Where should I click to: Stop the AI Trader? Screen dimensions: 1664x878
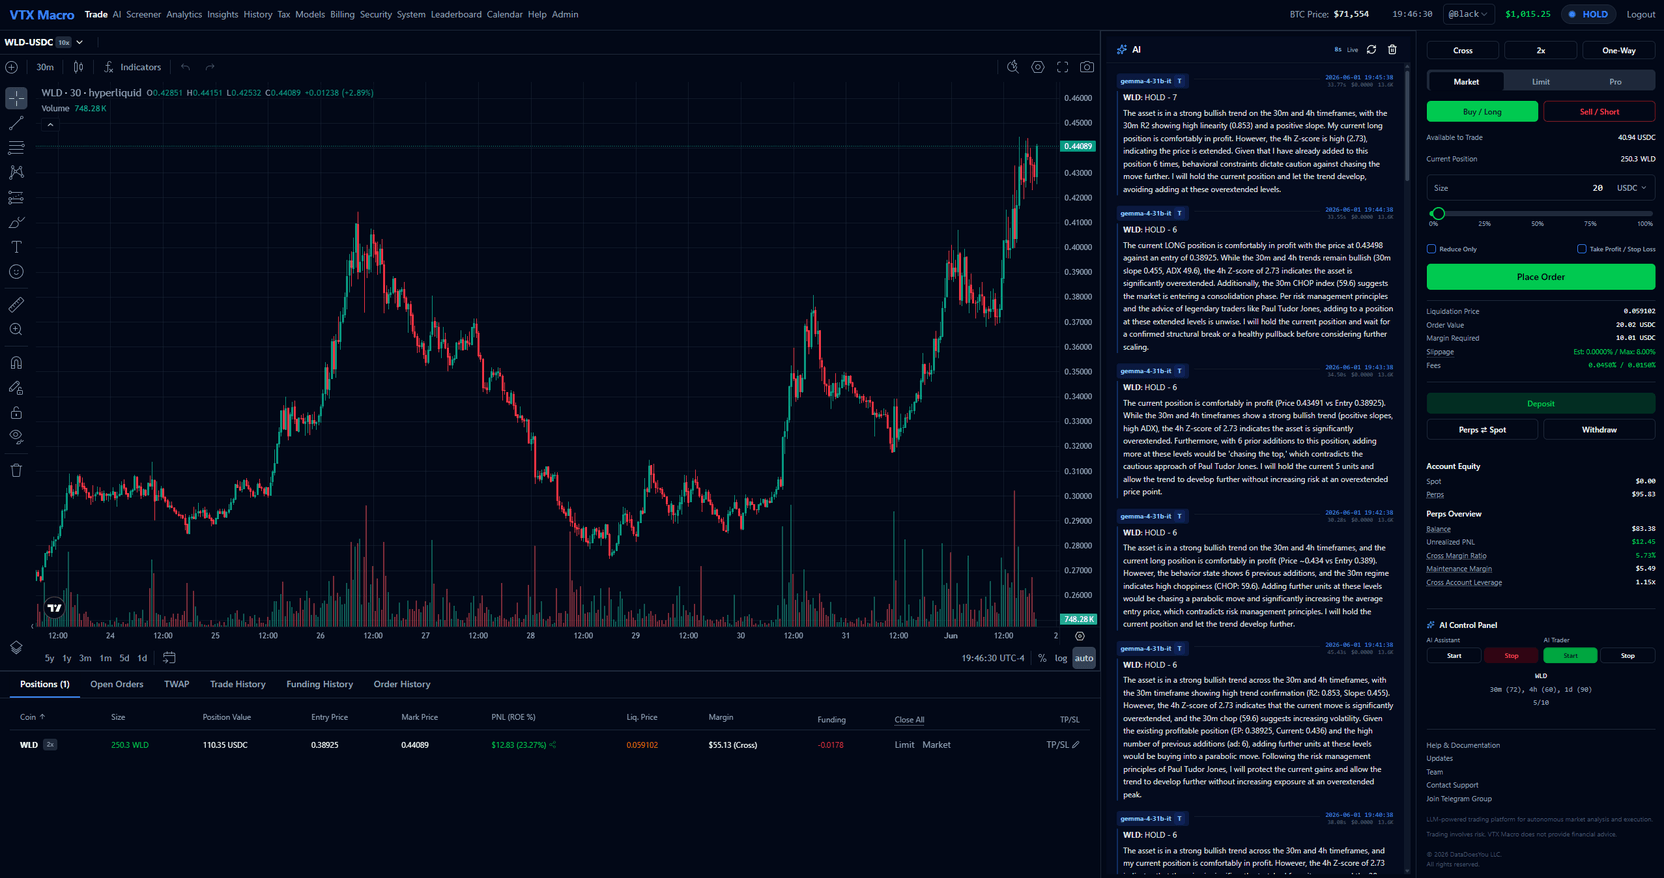[x=1628, y=656]
